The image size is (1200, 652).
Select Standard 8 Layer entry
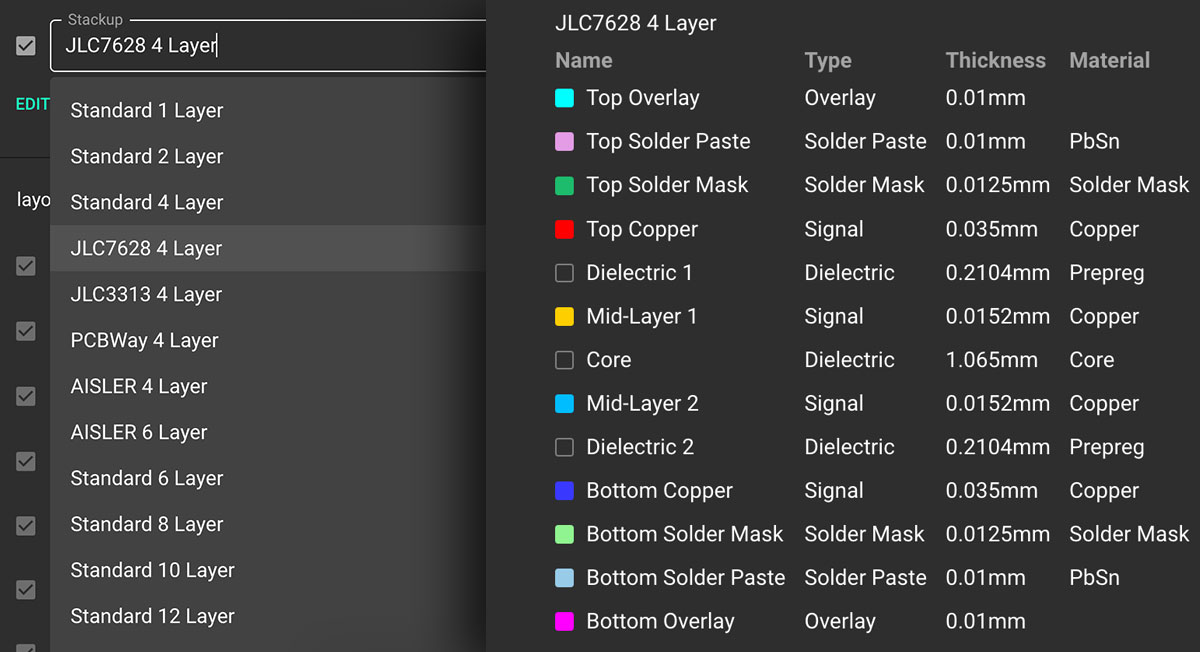pyautogui.click(x=147, y=525)
